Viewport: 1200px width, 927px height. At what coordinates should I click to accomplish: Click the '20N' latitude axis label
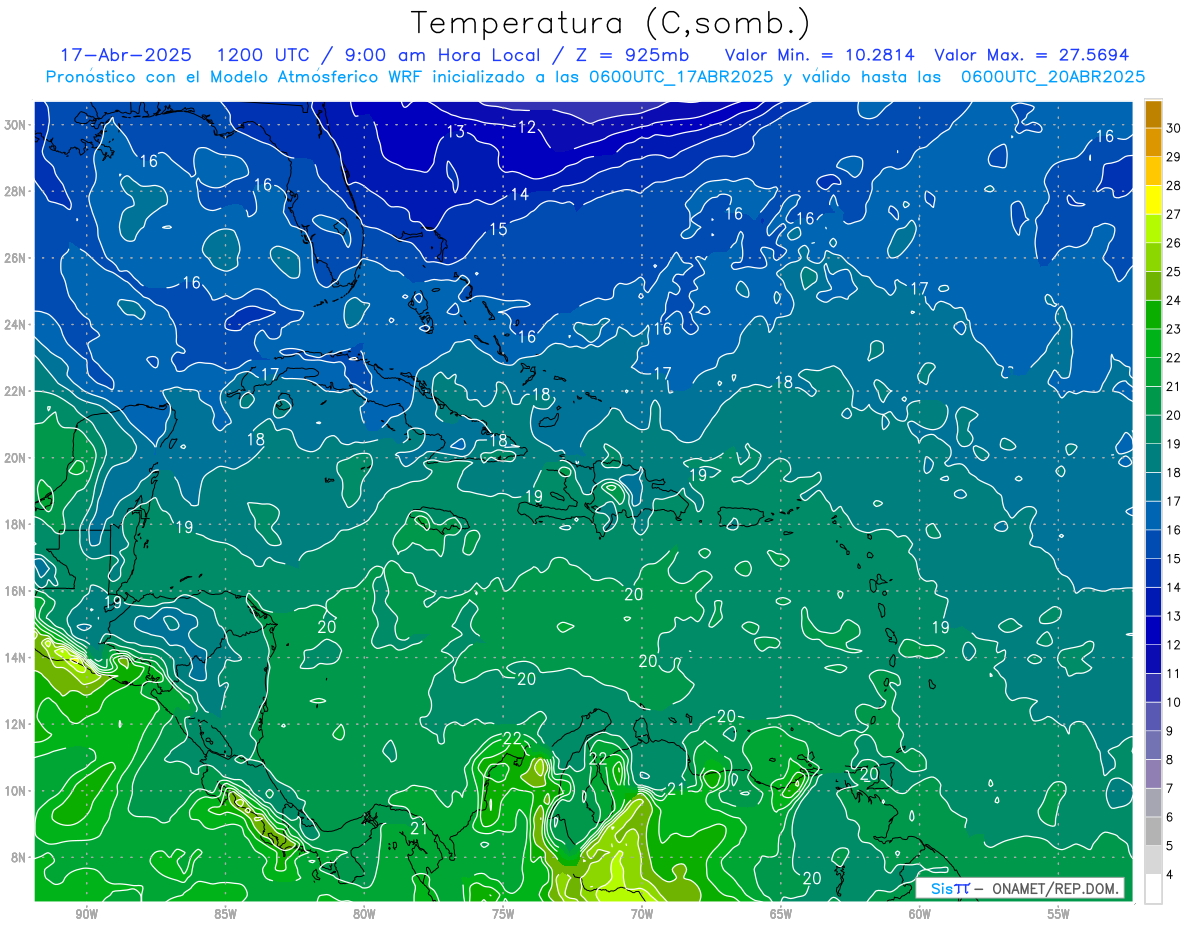[x=15, y=458]
